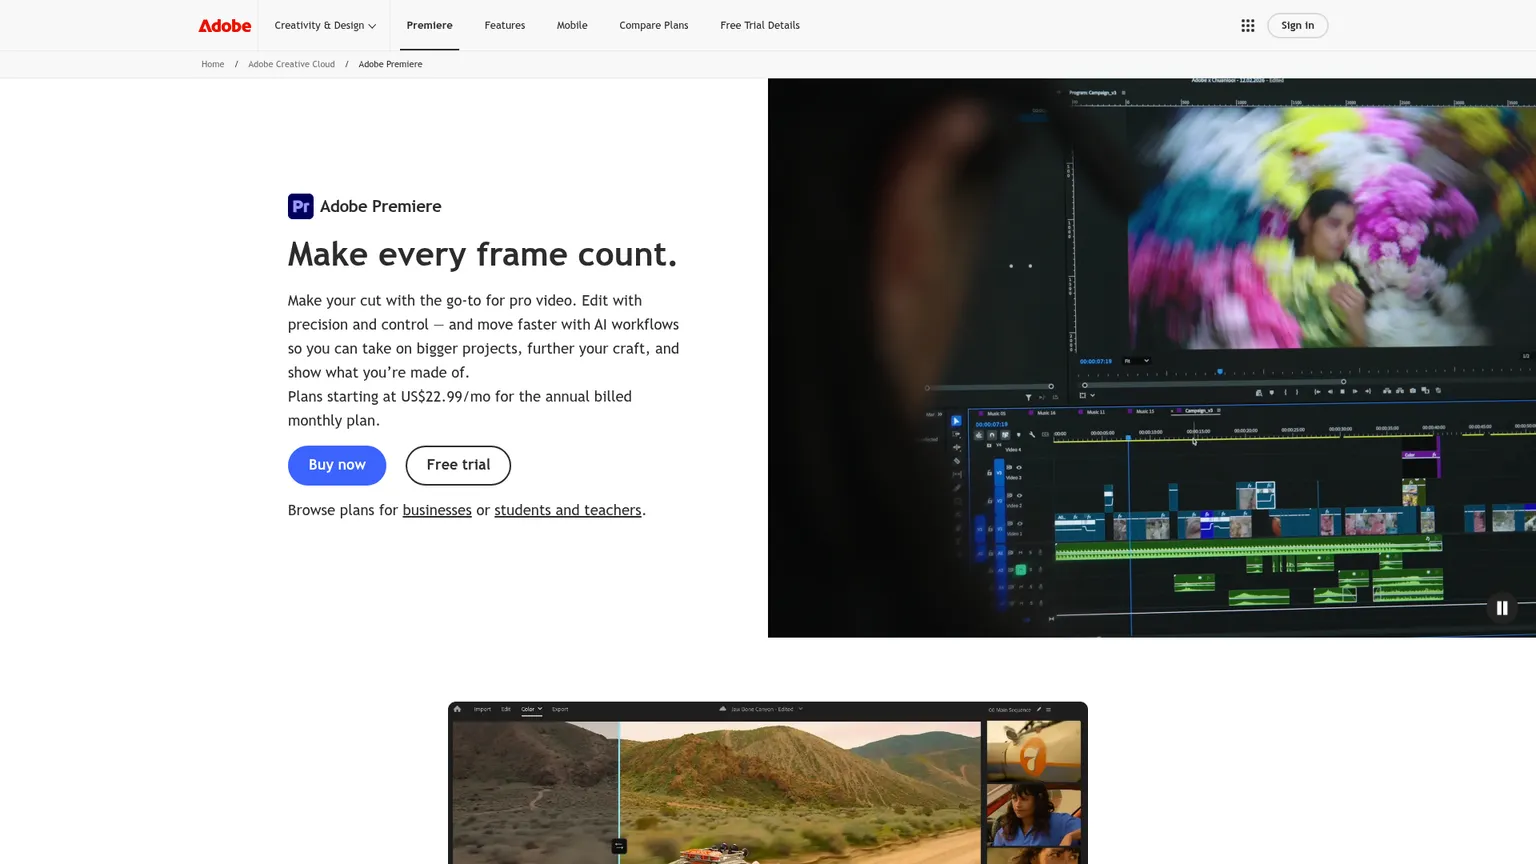Follow the businesses plans link
This screenshot has width=1536, height=864.
point(437,510)
